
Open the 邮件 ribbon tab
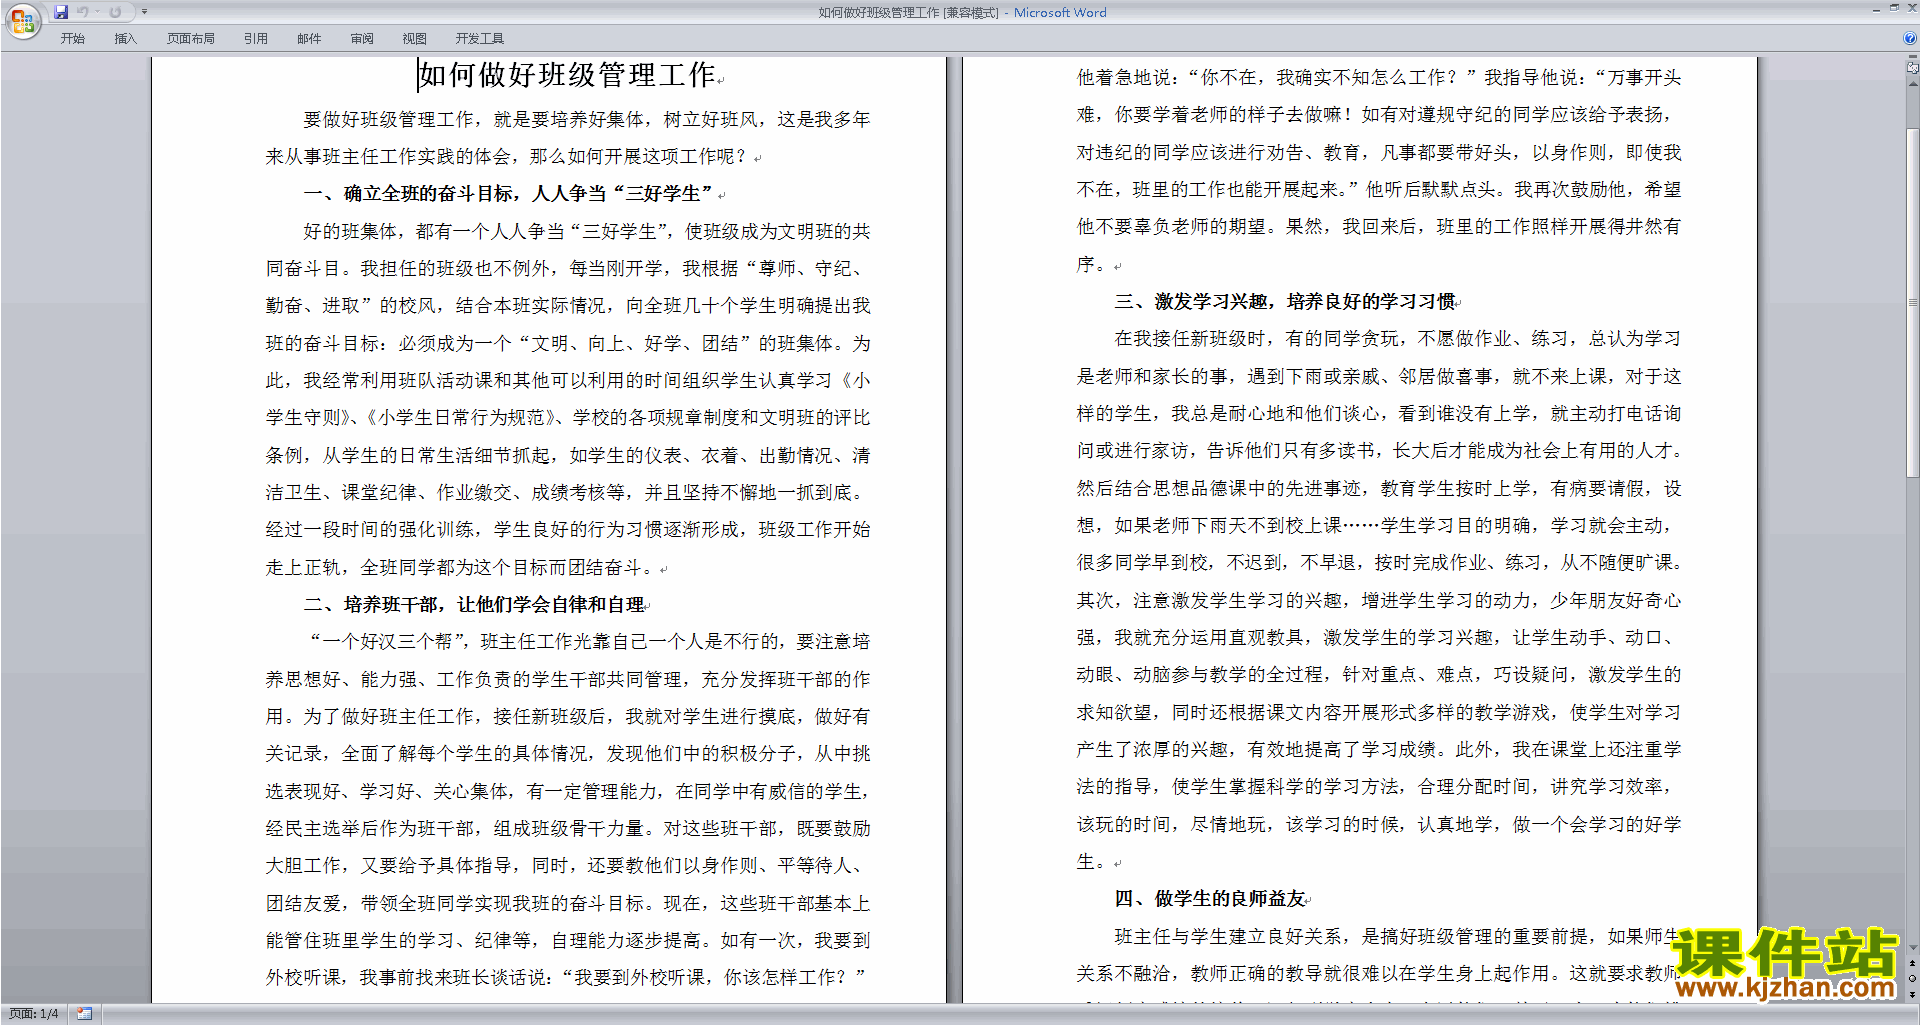[x=309, y=39]
